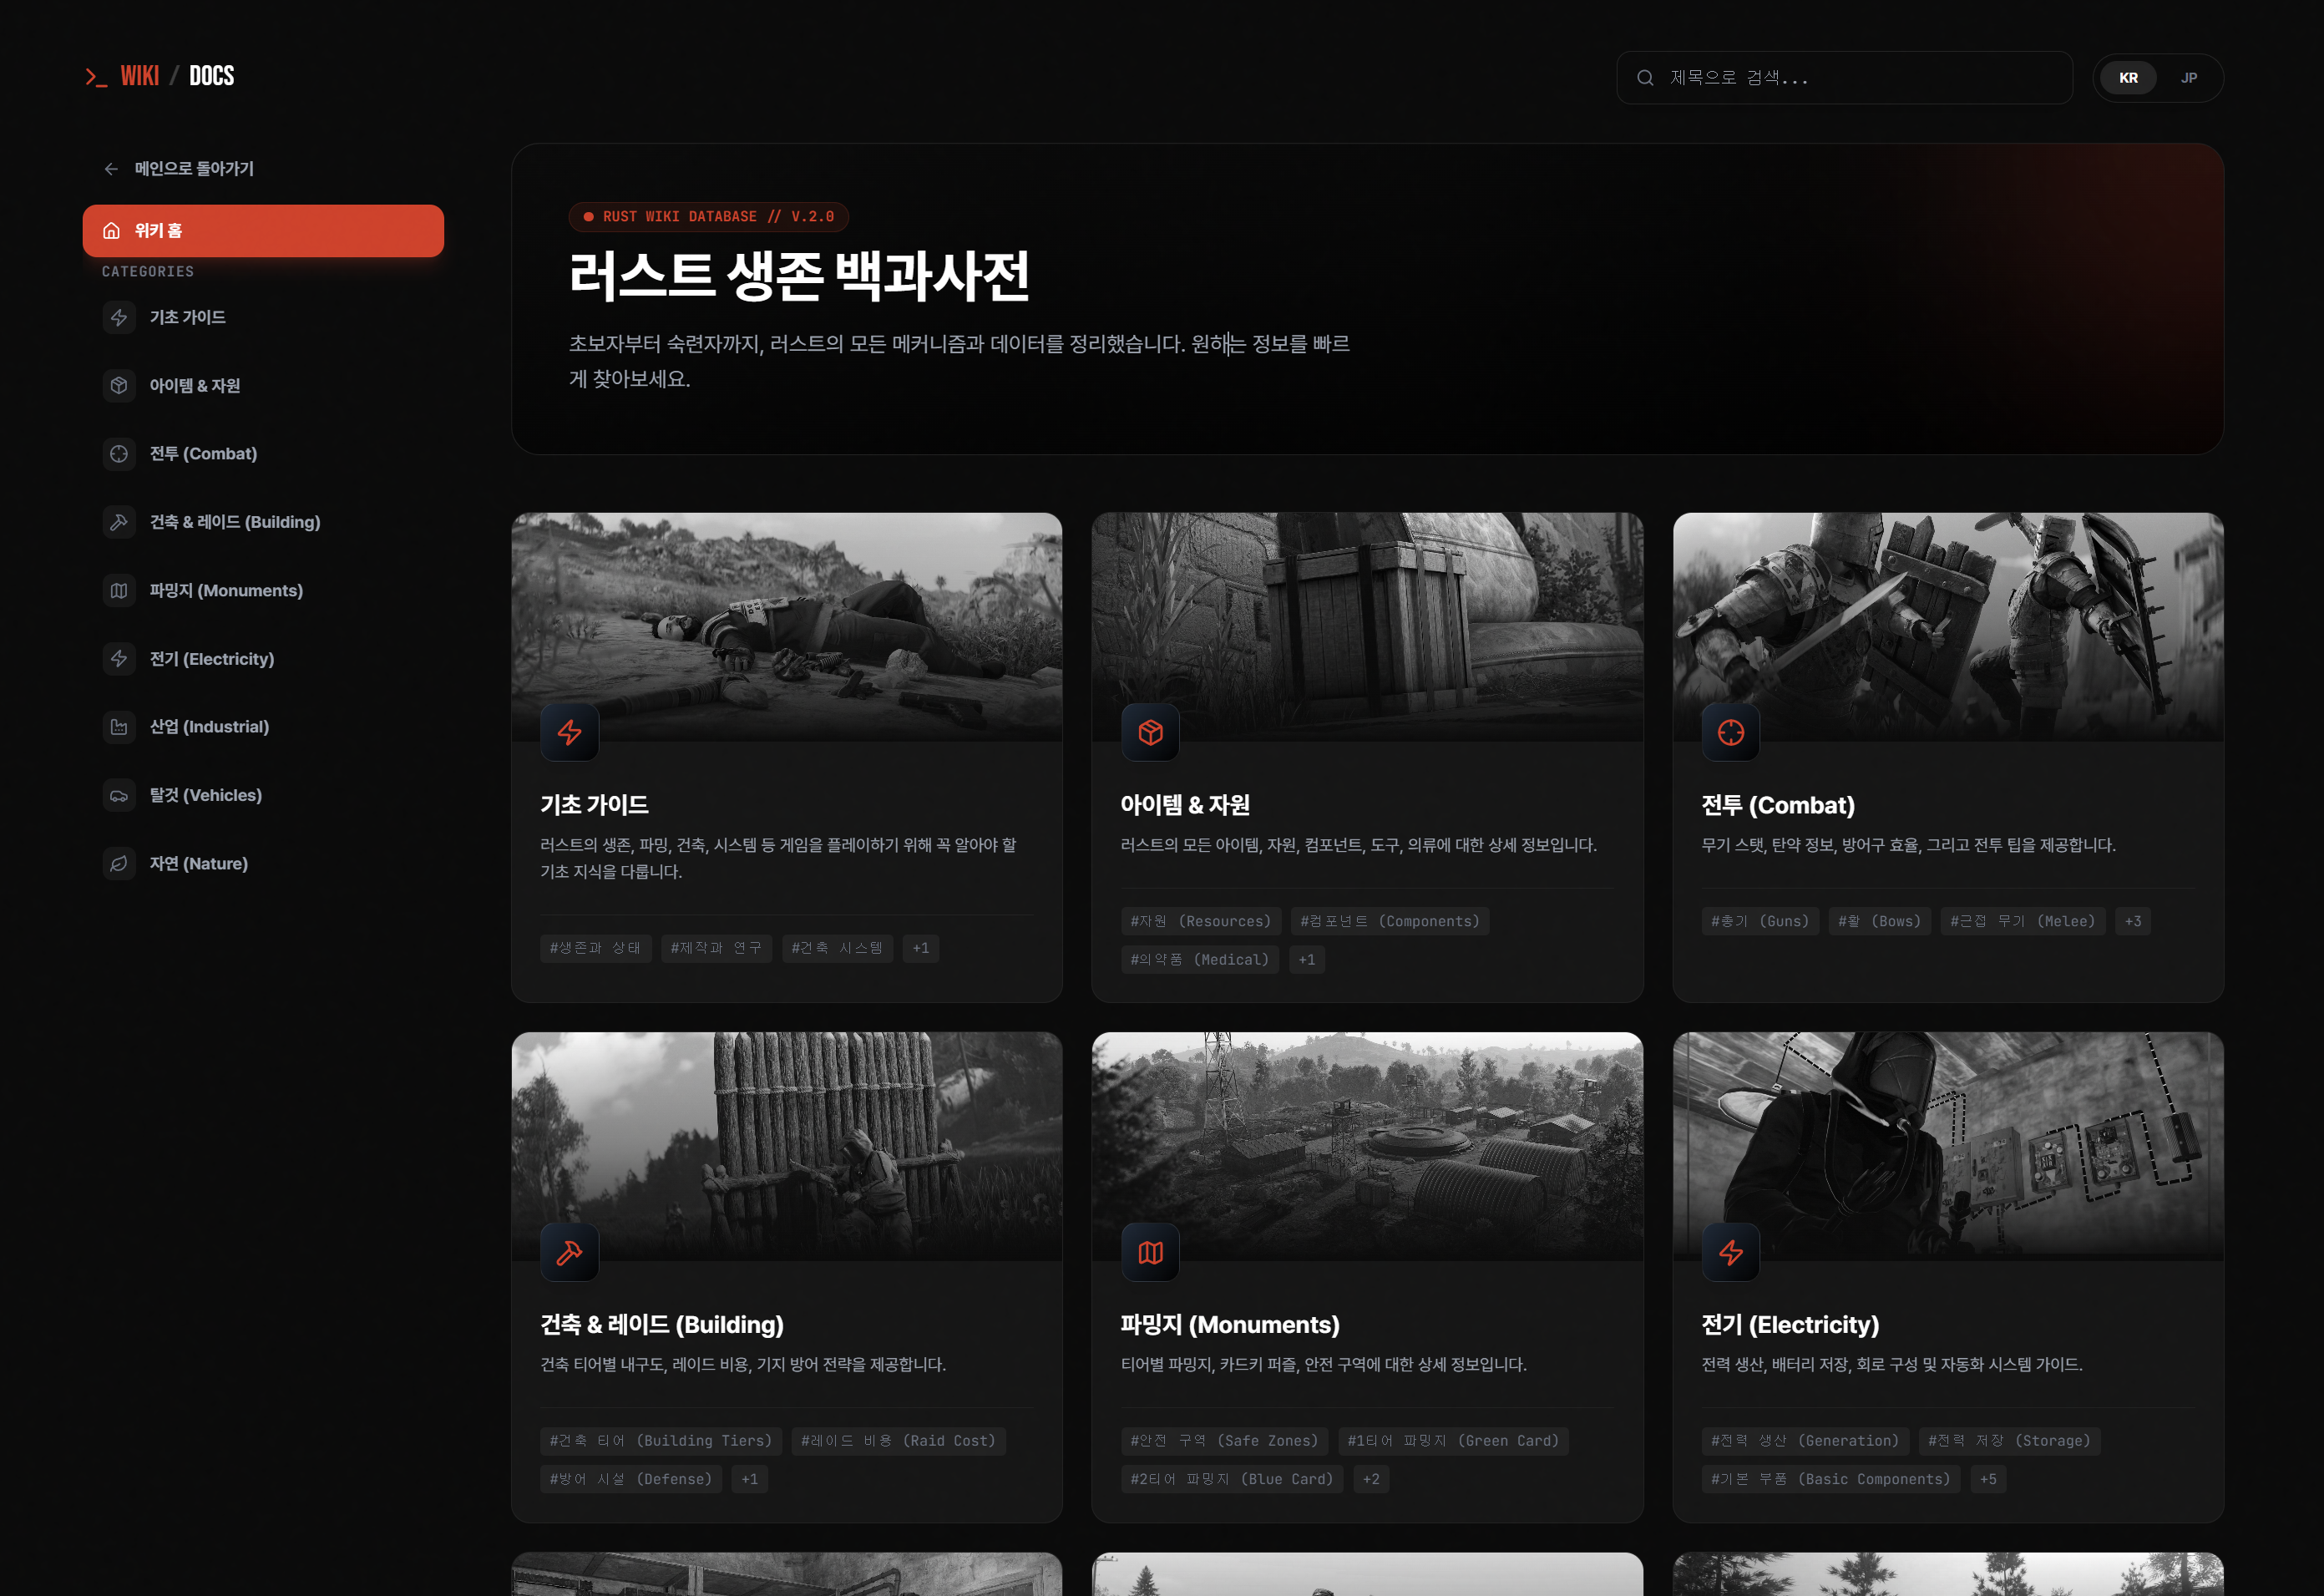Click the 제목으로 검색 search field
This screenshot has height=1596, width=2324.
1843,77
